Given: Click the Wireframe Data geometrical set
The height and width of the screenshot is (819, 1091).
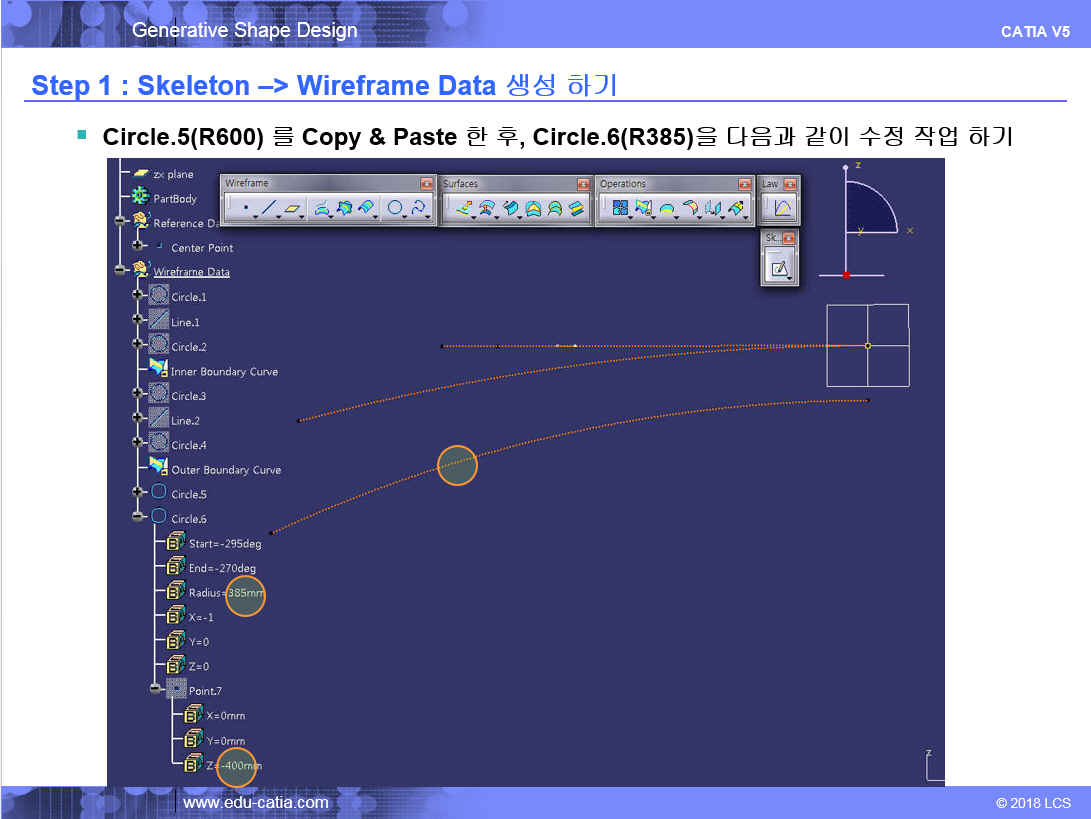Looking at the screenshot, I should [x=191, y=272].
